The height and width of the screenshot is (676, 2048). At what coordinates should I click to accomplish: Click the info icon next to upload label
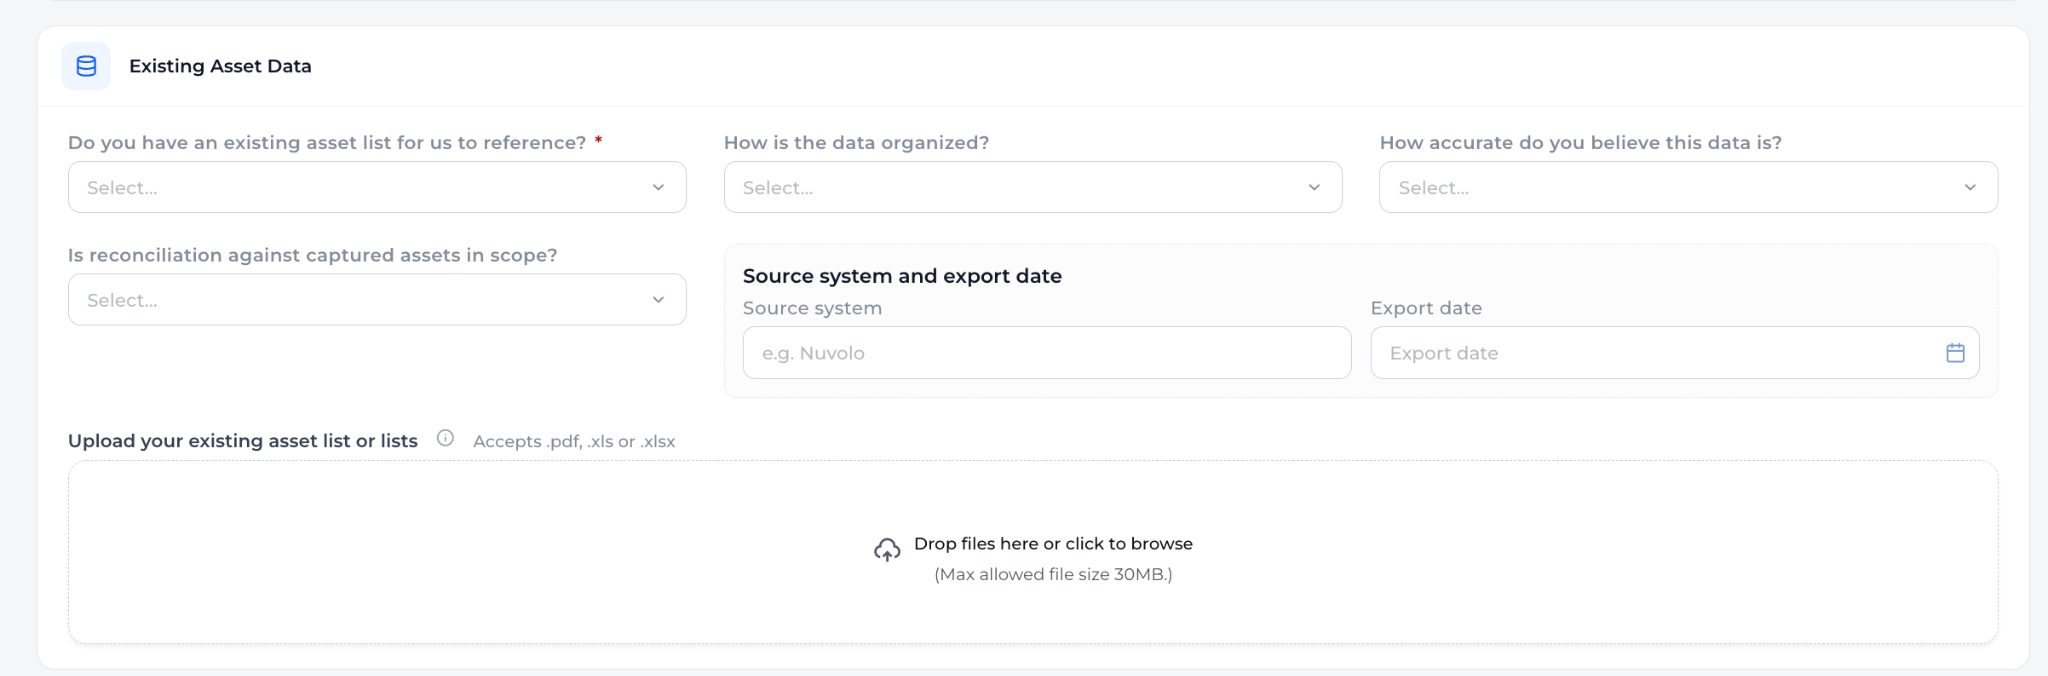[445, 438]
